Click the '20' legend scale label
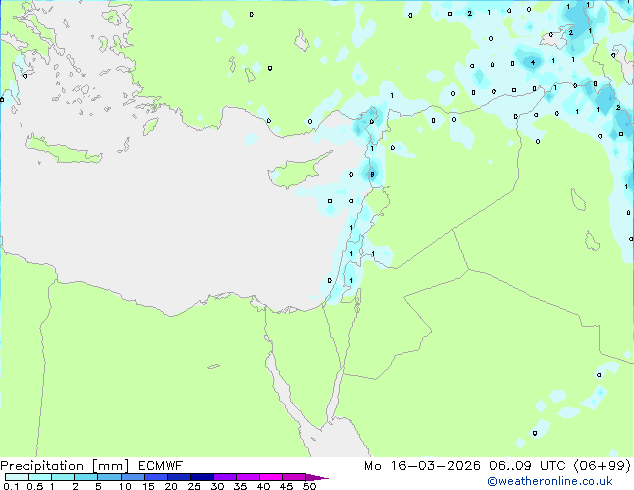Viewport: 634px width, 490px height. [x=171, y=486]
